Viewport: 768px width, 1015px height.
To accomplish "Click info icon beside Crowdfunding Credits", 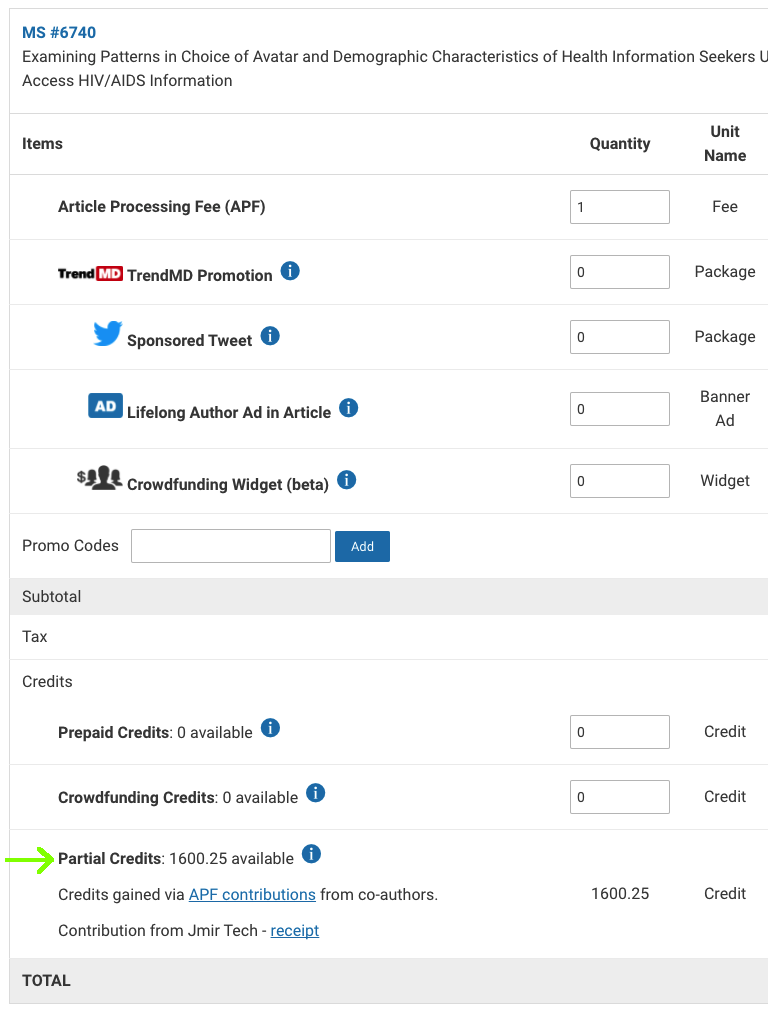I will click(x=315, y=793).
